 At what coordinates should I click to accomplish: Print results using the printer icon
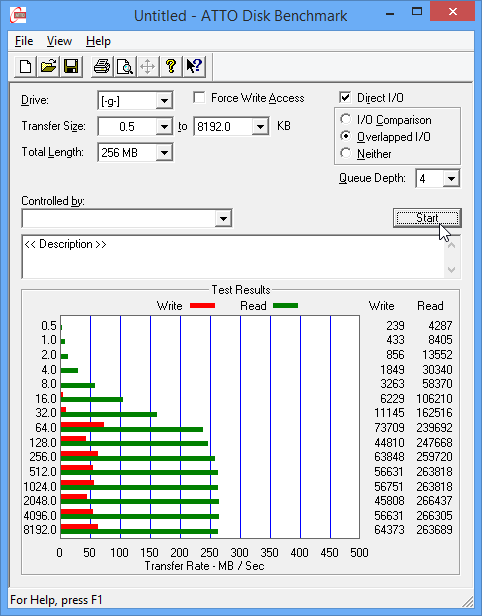102,66
